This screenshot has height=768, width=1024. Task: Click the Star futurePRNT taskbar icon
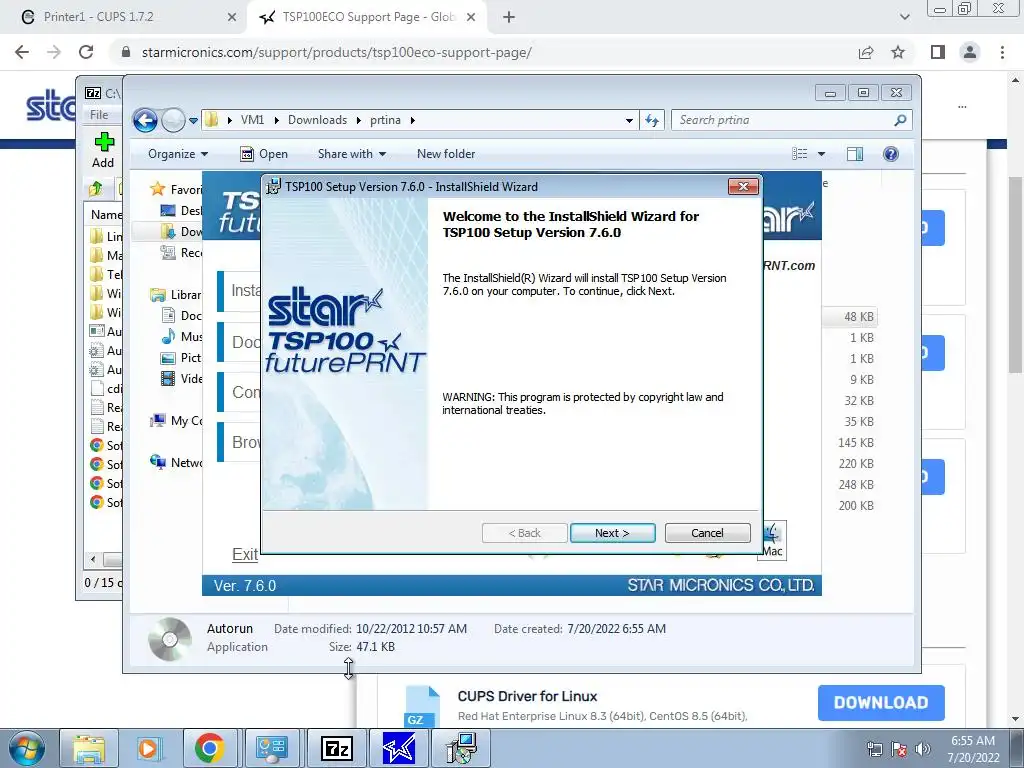click(398, 748)
